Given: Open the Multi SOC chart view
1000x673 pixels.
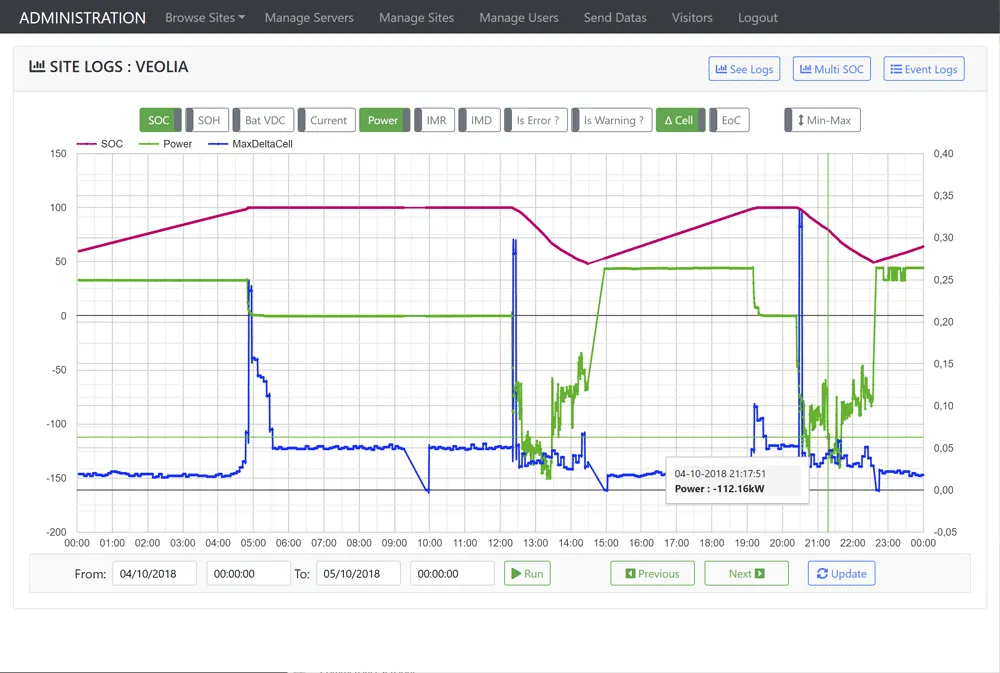Looking at the screenshot, I should [831, 69].
